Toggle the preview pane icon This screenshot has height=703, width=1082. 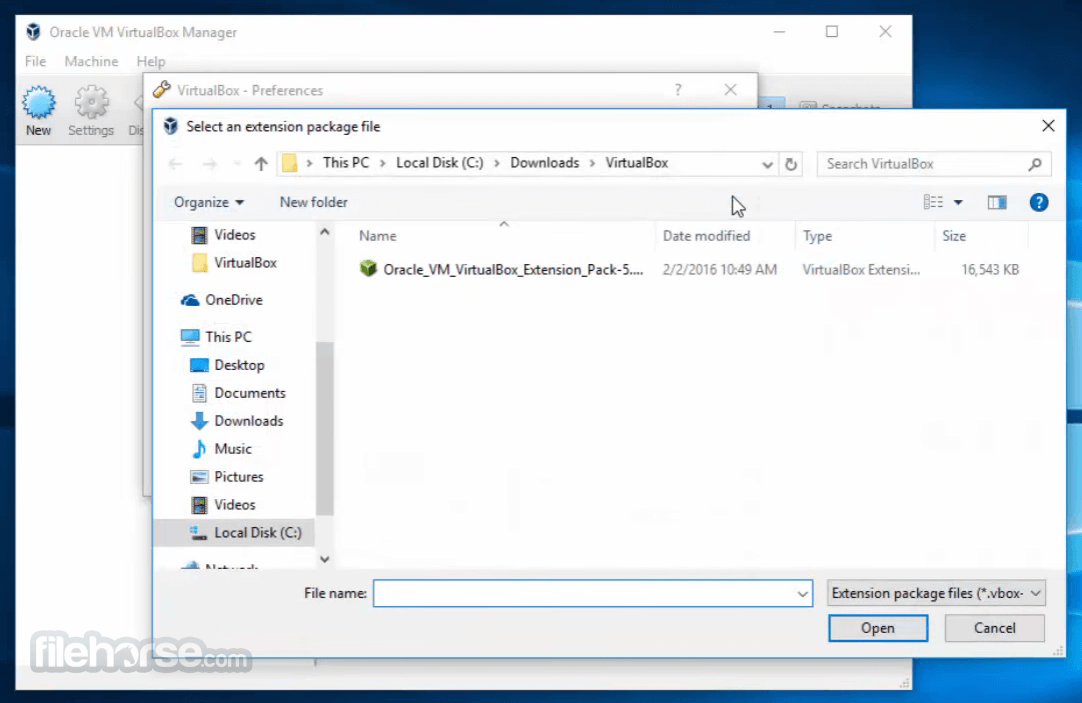[x=996, y=202]
